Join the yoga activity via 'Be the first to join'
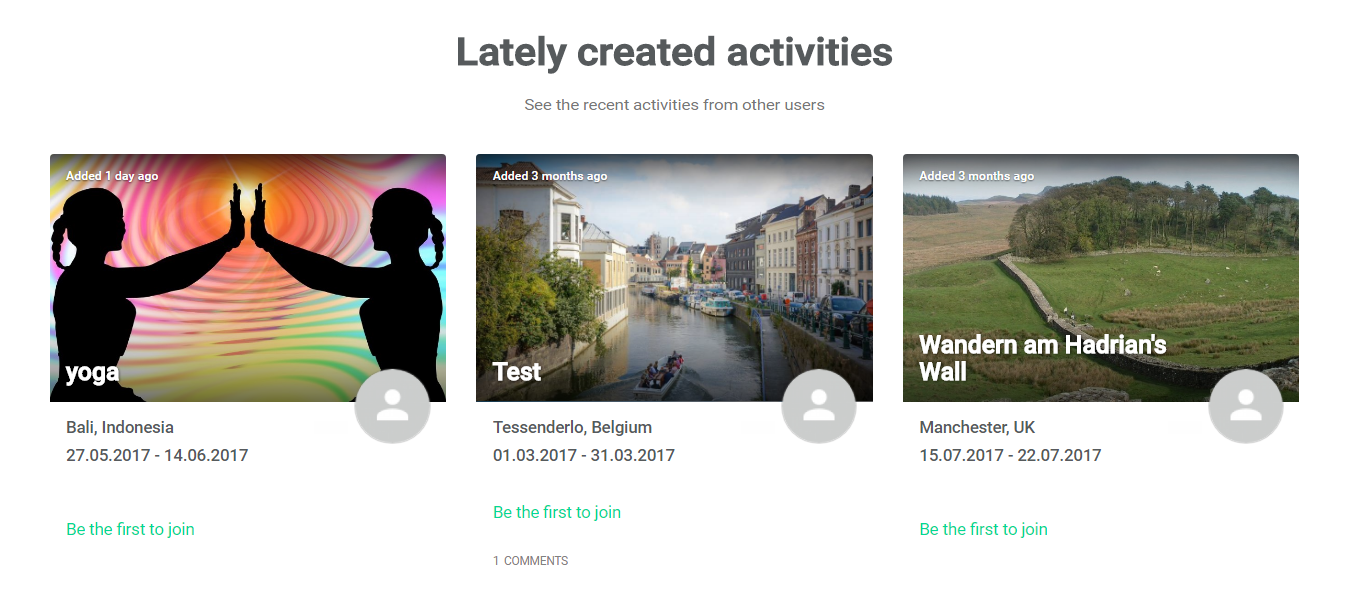 [130, 529]
